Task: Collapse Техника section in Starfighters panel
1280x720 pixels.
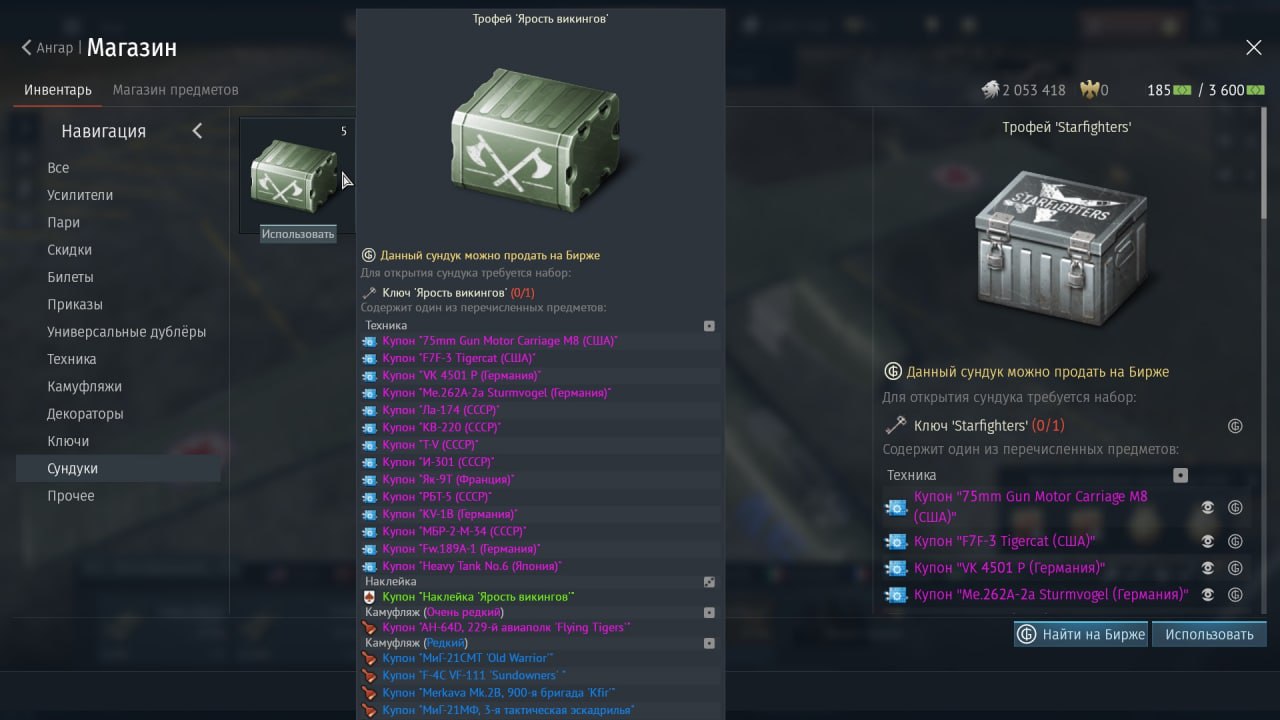Action: (x=1180, y=476)
